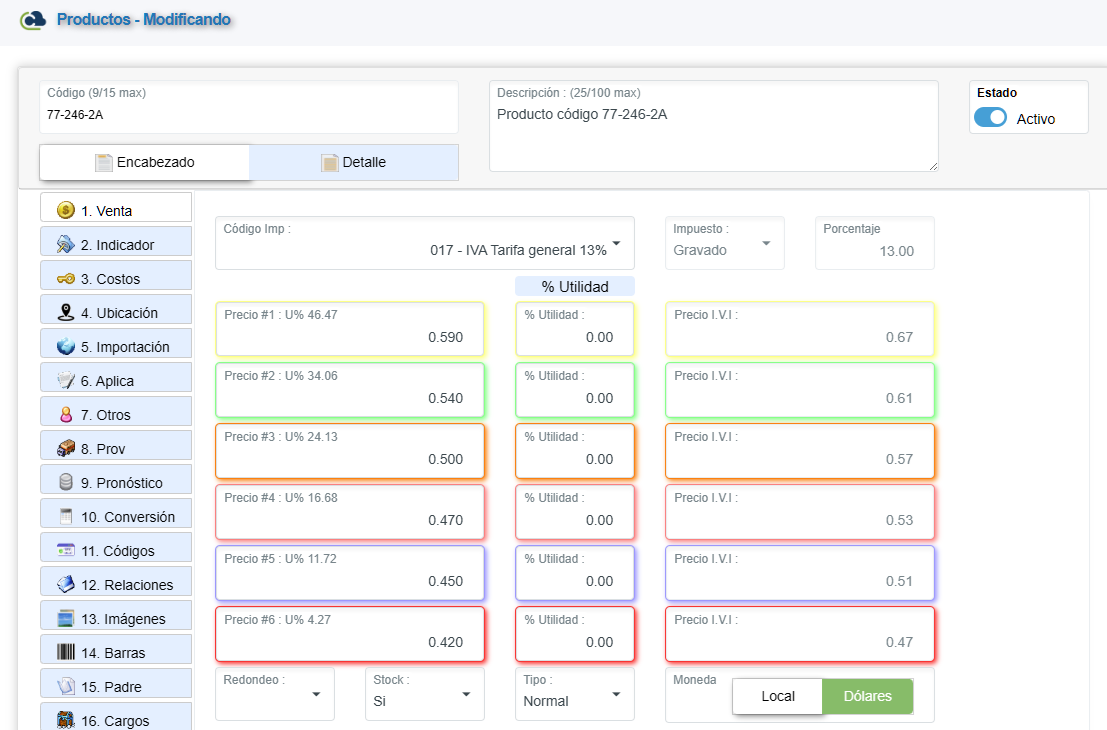Click the Ubicación map pin icon
1107x730 pixels.
click(66, 312)
